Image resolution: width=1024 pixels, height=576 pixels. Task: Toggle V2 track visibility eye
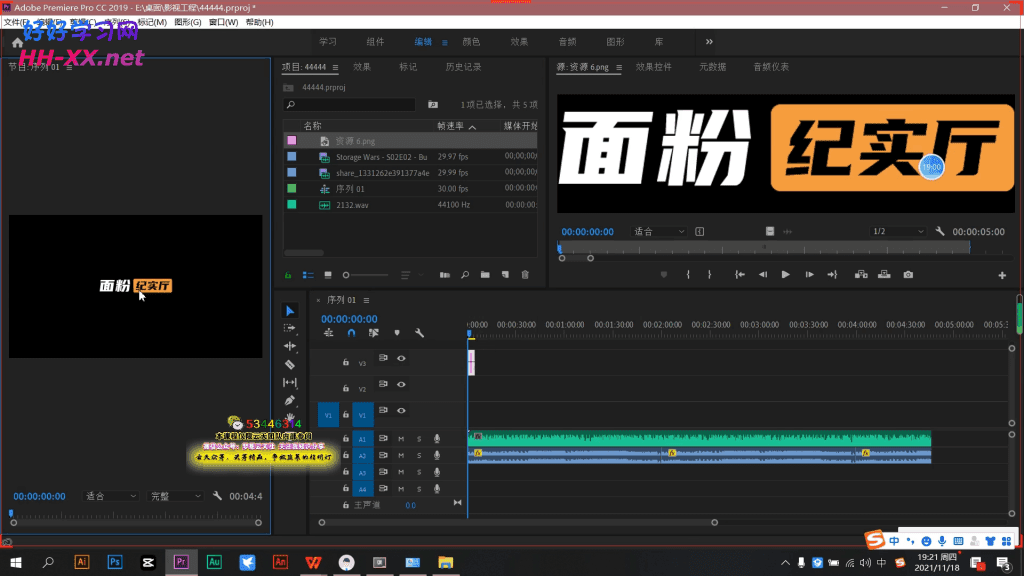[x=402, y=385]
